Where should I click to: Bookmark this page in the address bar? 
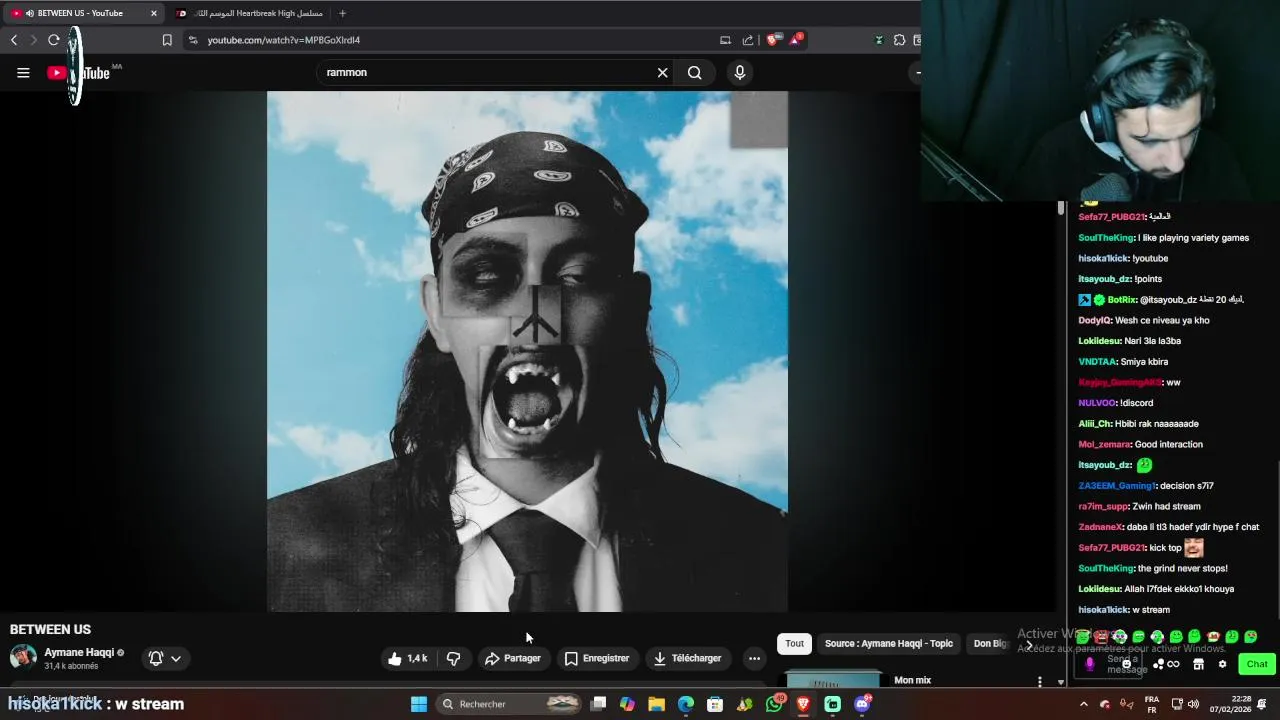click(x=167, y=40)
